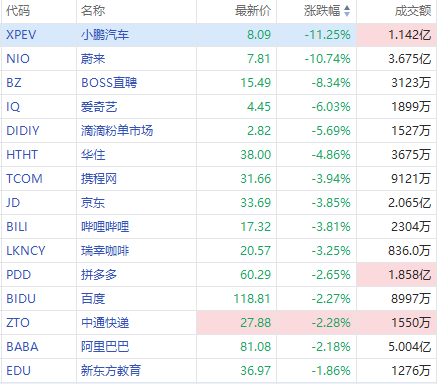
Task: Sort by 最新价 column header
Action: pyautogui.click(x=253, y=11)
